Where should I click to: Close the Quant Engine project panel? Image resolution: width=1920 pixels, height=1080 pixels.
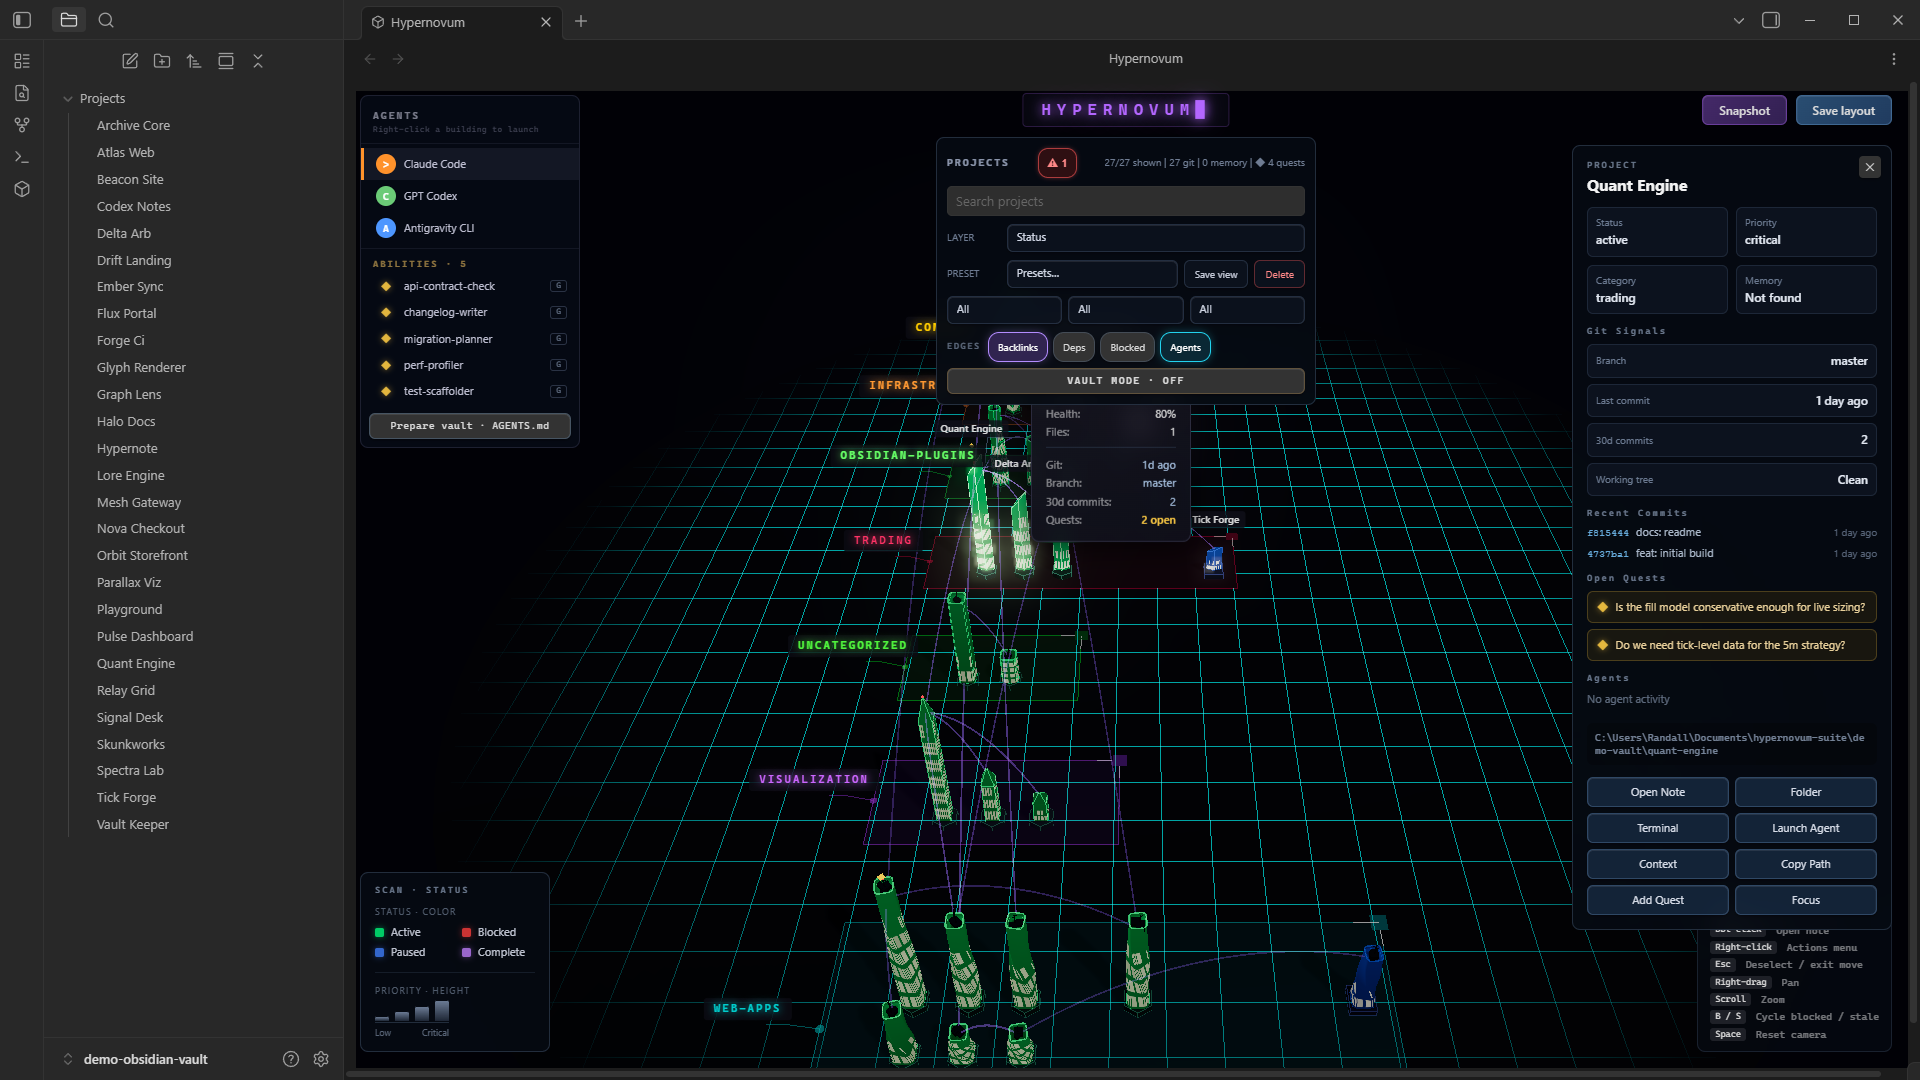(1870, 167)
